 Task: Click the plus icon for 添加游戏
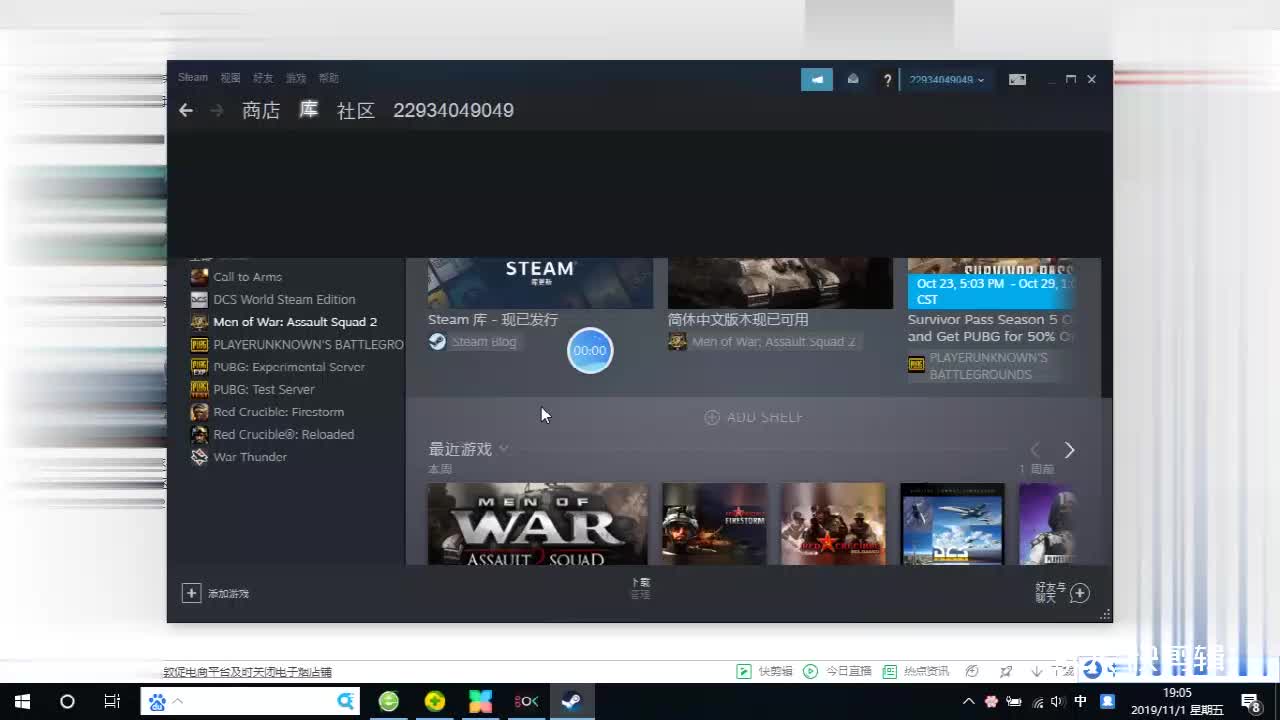(x=191, y=593)
